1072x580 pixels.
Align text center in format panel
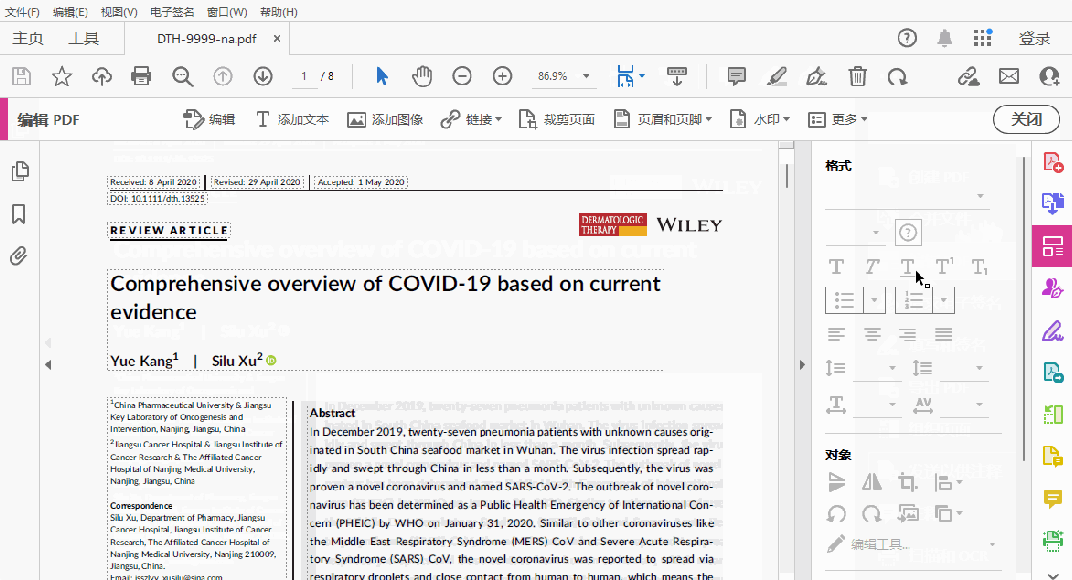[872, 334]
